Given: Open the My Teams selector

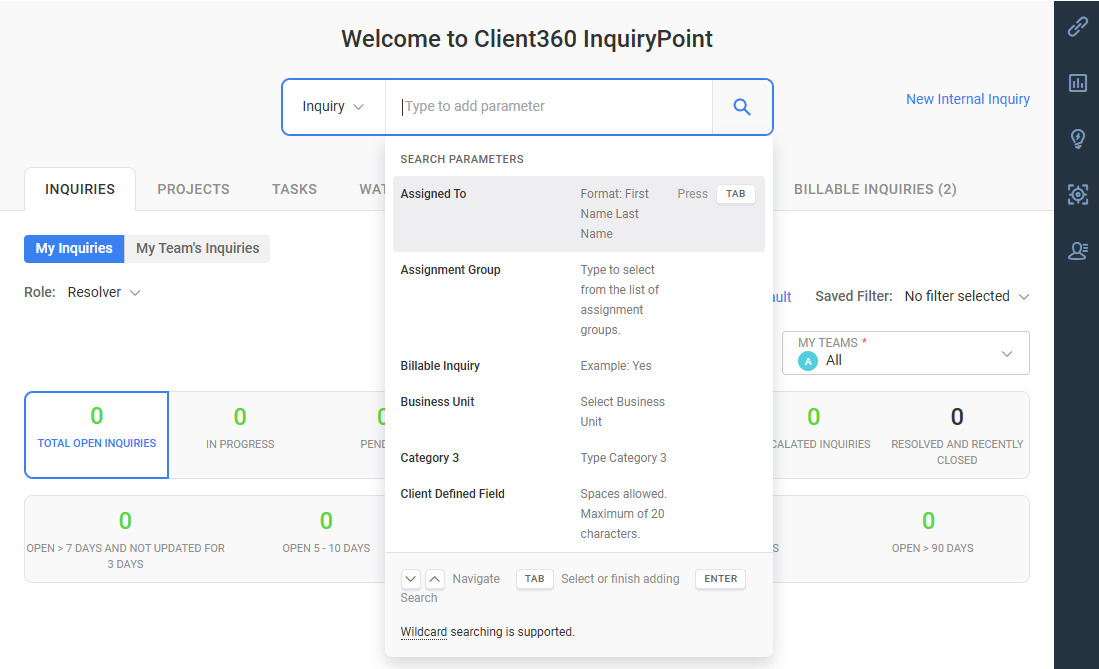Looking at the screenshot, I should (905, 353).
